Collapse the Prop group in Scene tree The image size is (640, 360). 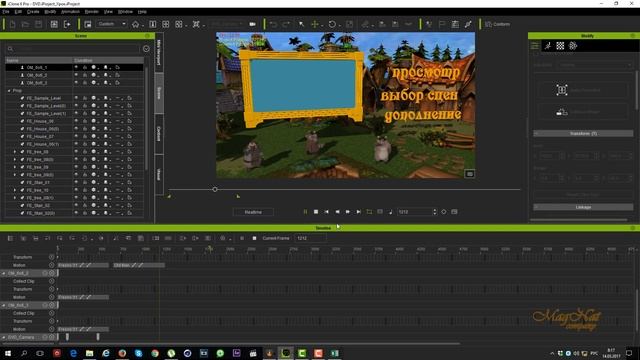(9, 91)
